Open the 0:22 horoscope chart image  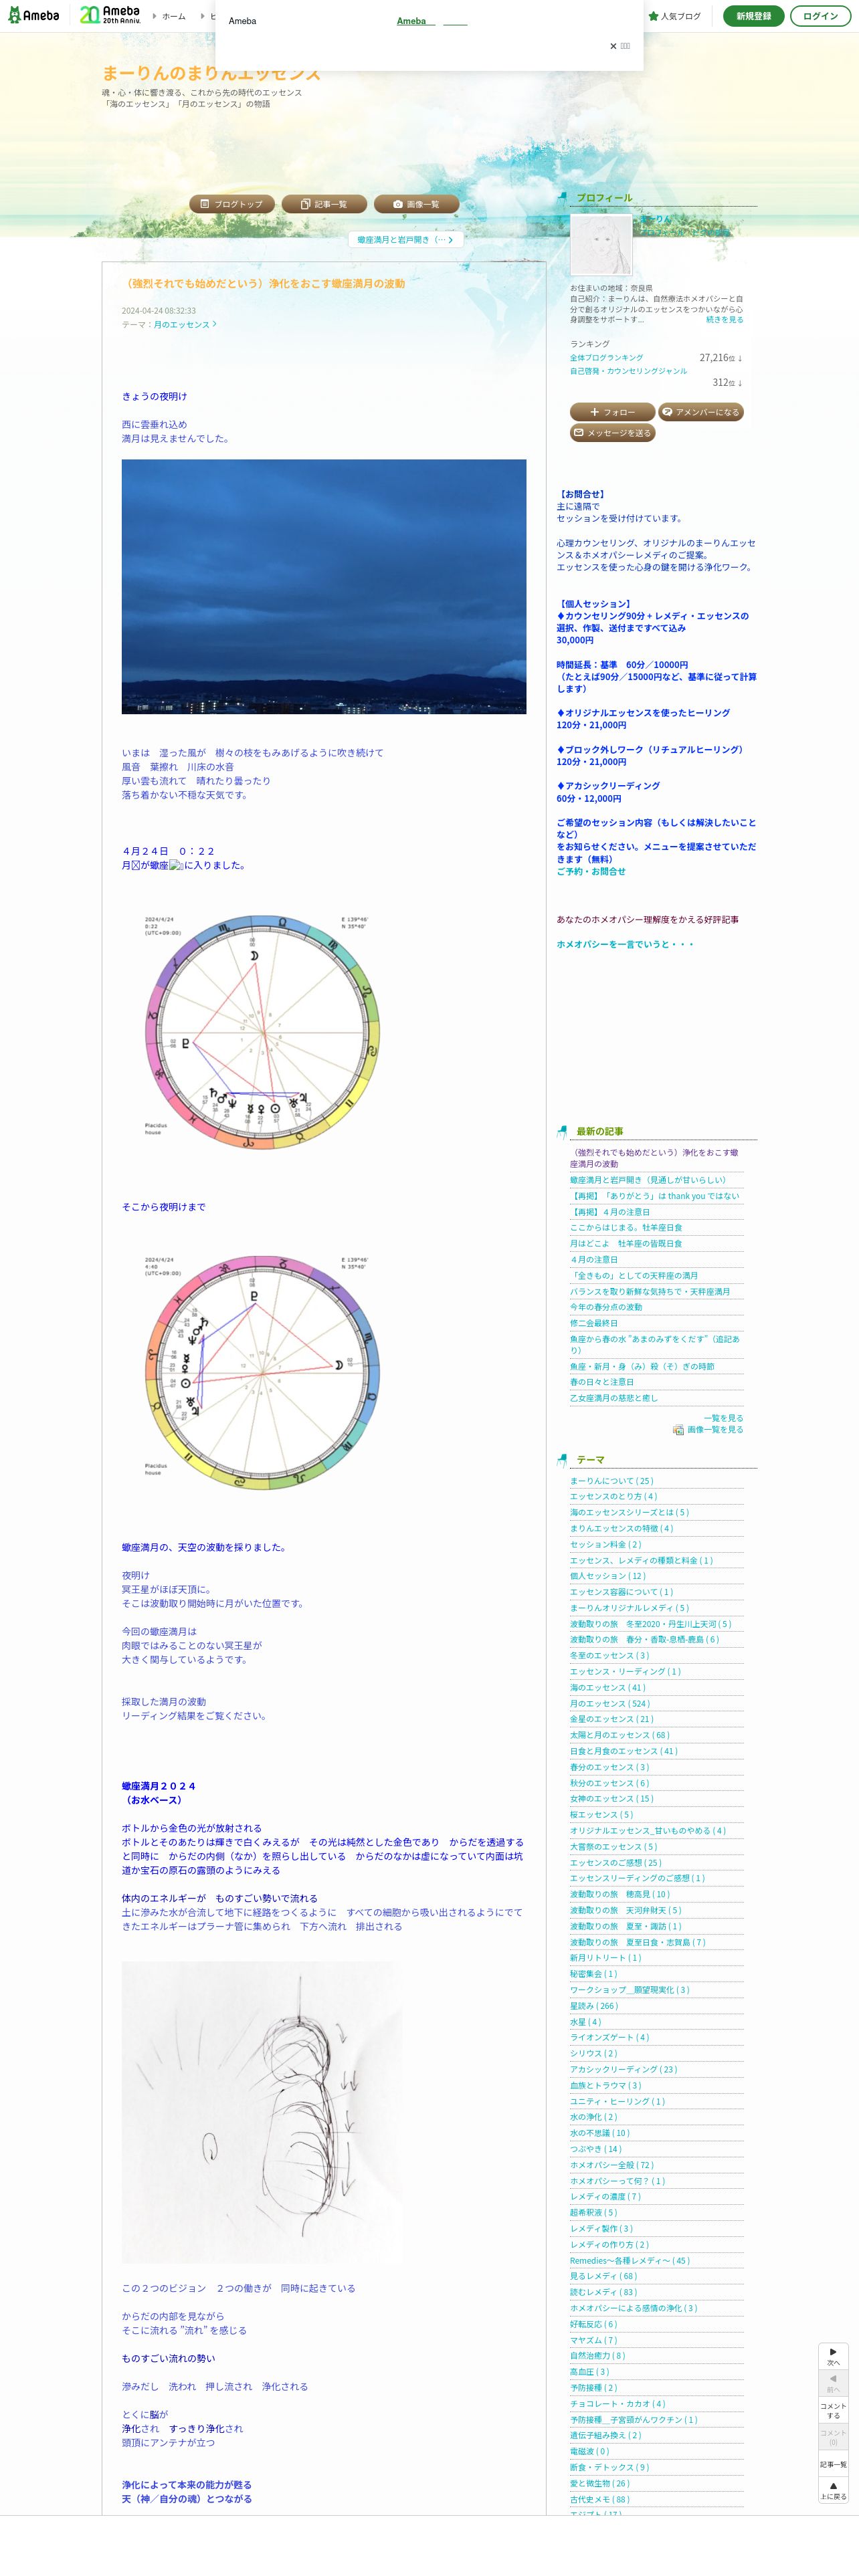[262, 1031]
